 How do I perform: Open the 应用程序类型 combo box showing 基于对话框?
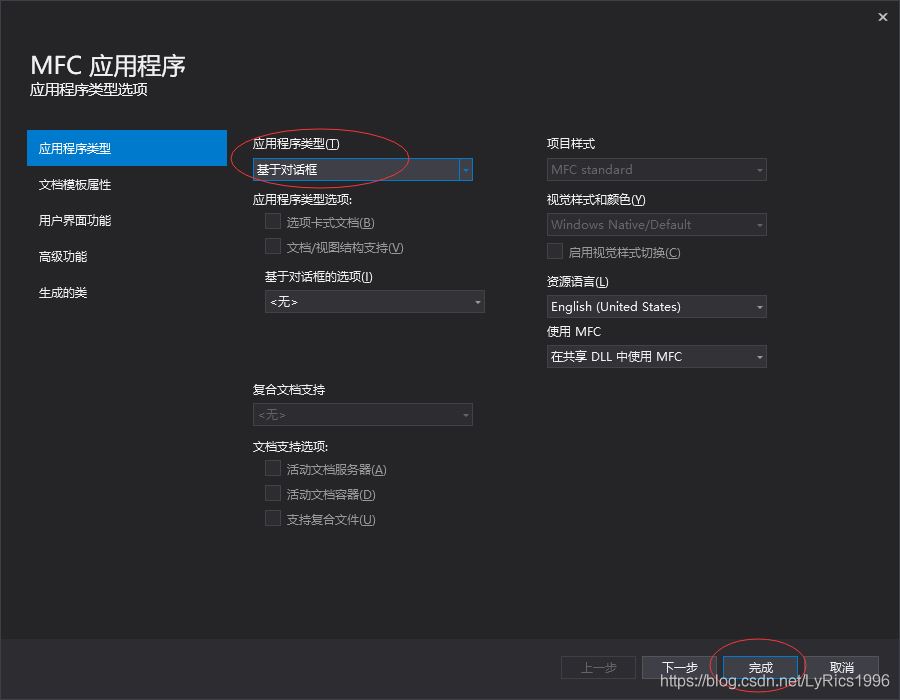click(362, 169)
